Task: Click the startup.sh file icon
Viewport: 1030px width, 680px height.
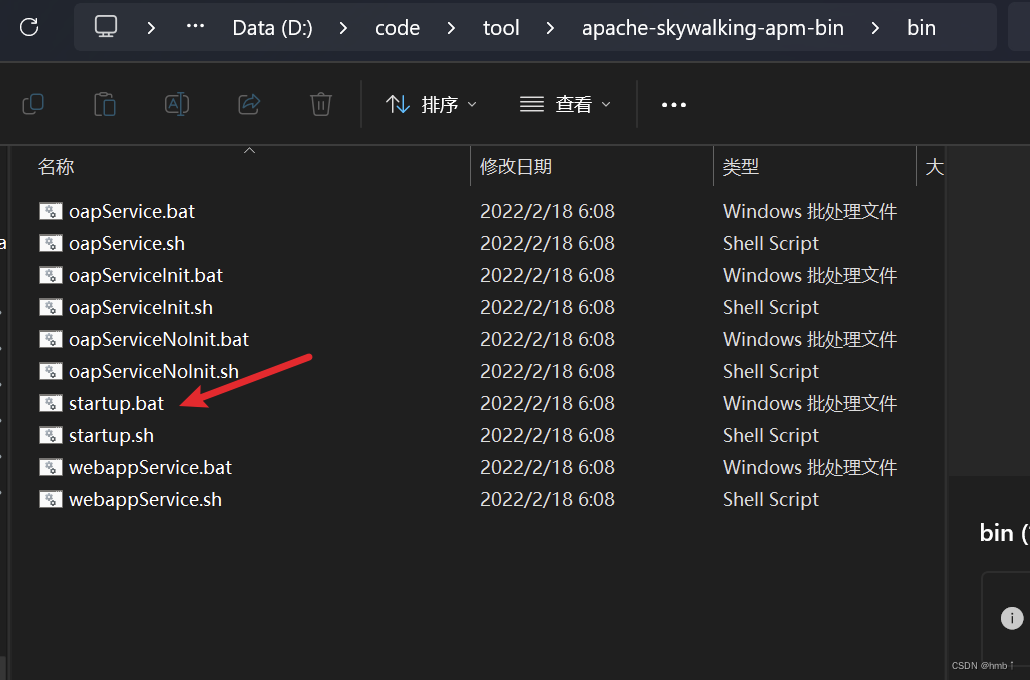Action: coord(51,435)
